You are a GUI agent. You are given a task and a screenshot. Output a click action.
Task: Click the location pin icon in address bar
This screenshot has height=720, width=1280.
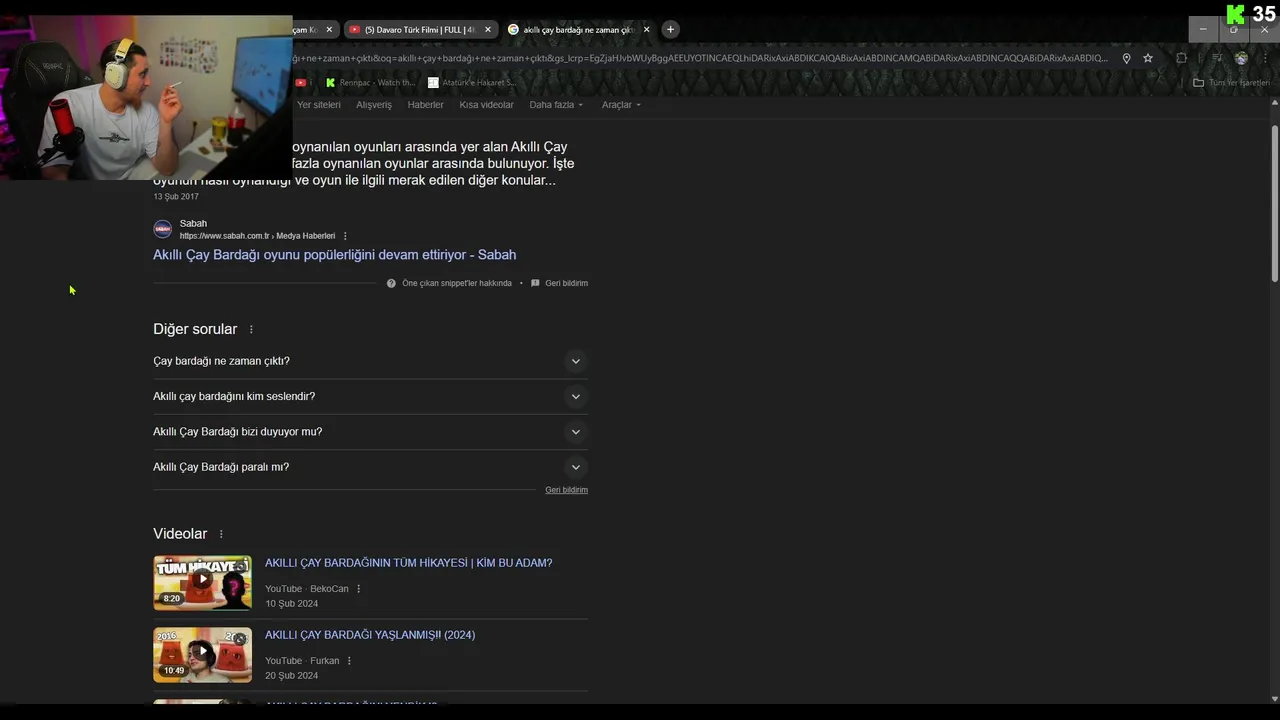point(1126,58)
